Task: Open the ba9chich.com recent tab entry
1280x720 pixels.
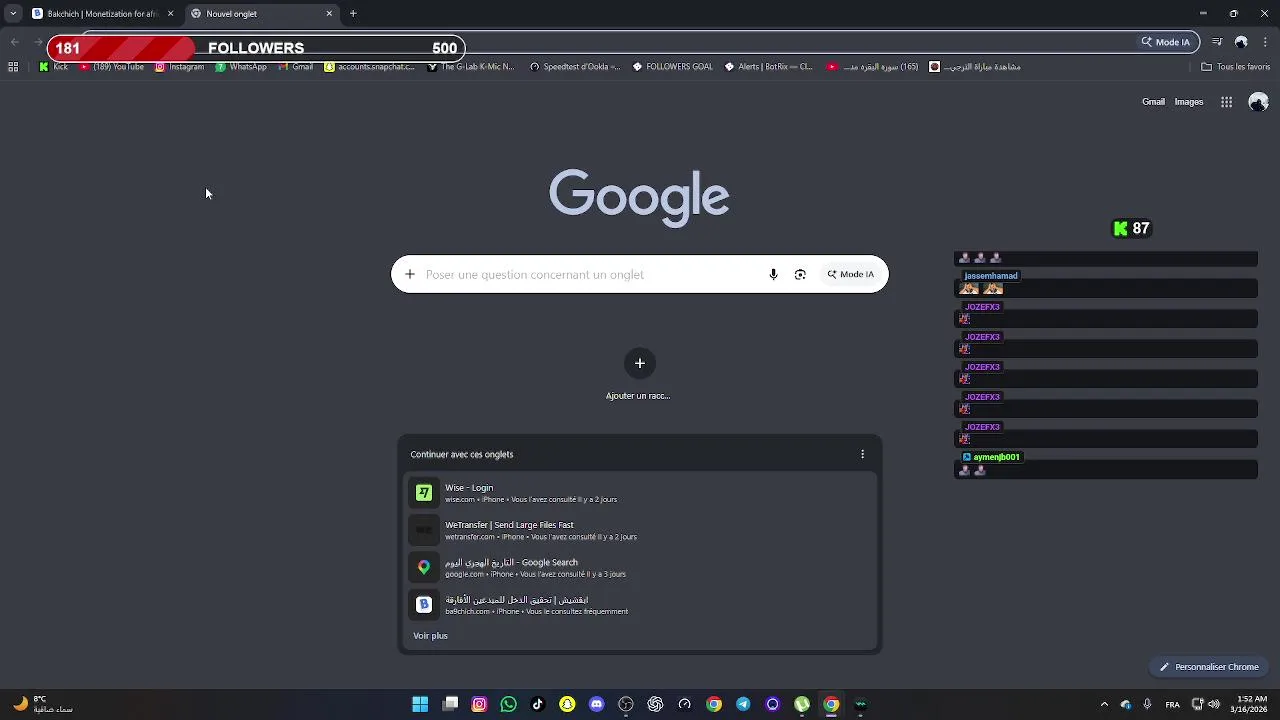Action: click(x=640, y=604)
